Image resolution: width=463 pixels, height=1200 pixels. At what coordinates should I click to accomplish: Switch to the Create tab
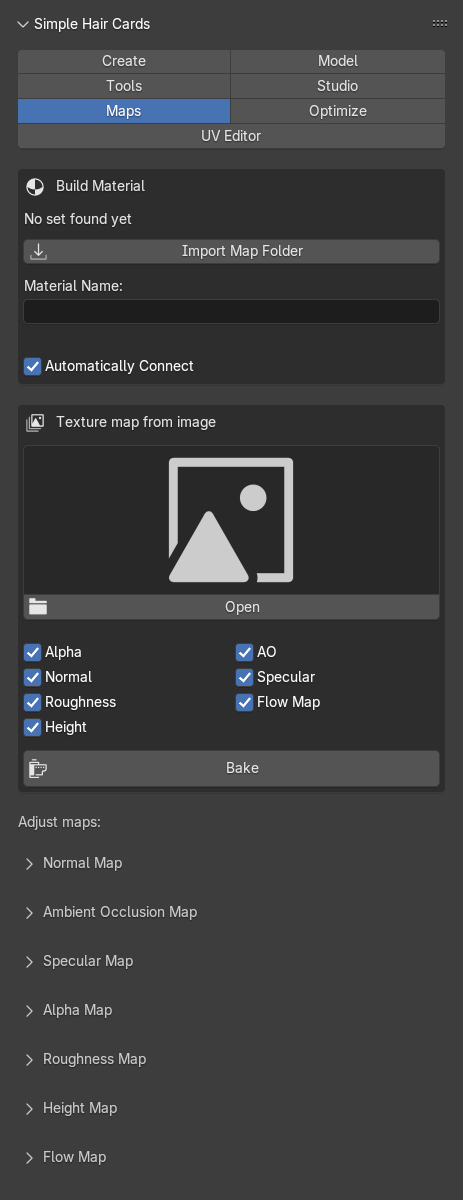(x=124, y=61)
